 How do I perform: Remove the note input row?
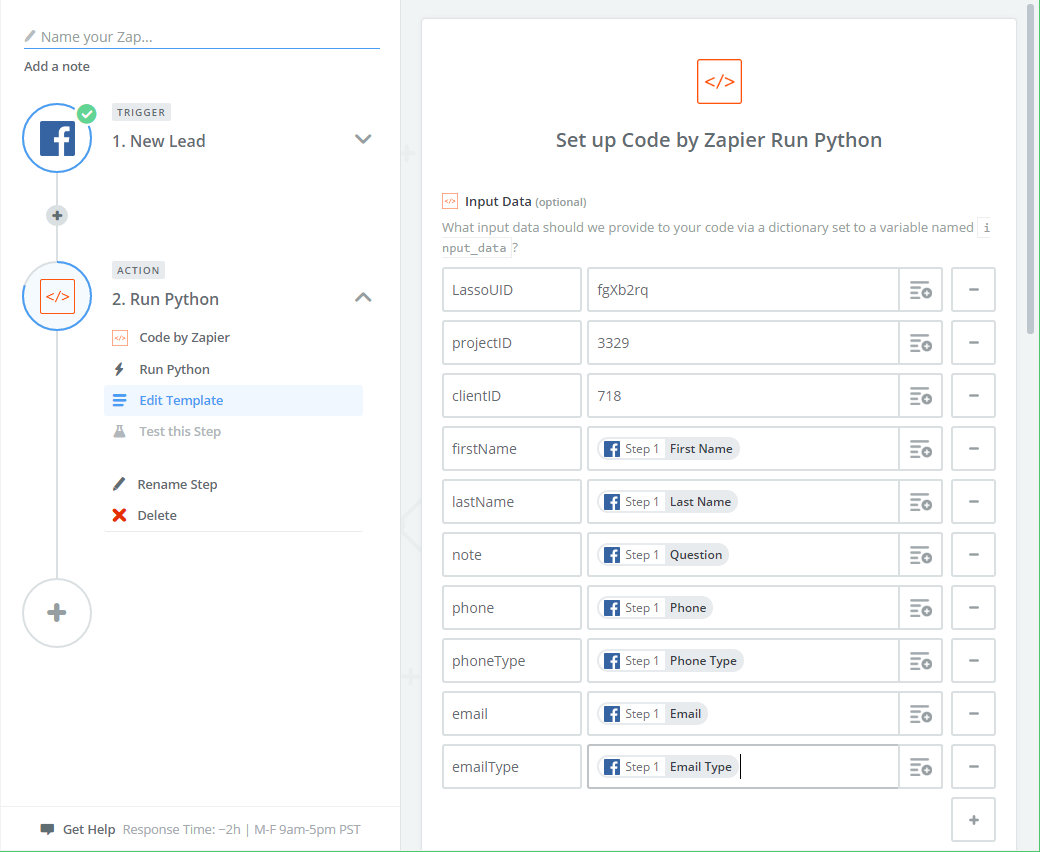pyautogui.click(x=973, y=555)
